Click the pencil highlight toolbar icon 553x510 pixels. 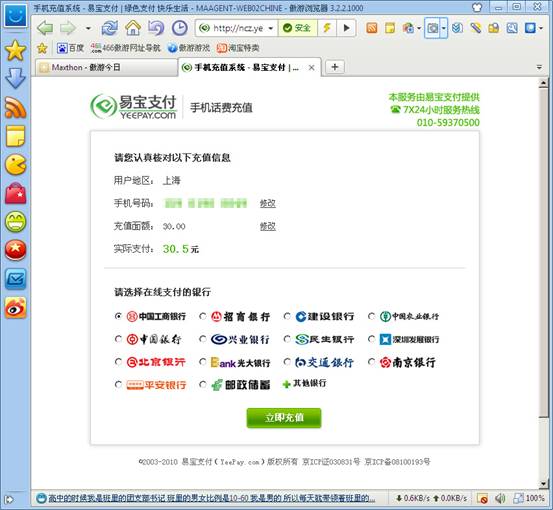475,28
